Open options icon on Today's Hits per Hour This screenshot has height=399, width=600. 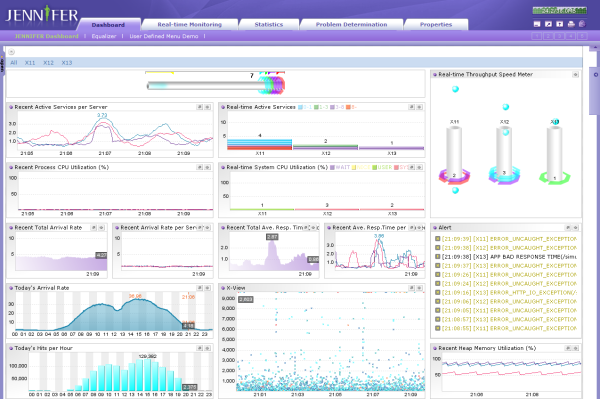[x=207, y=348]
